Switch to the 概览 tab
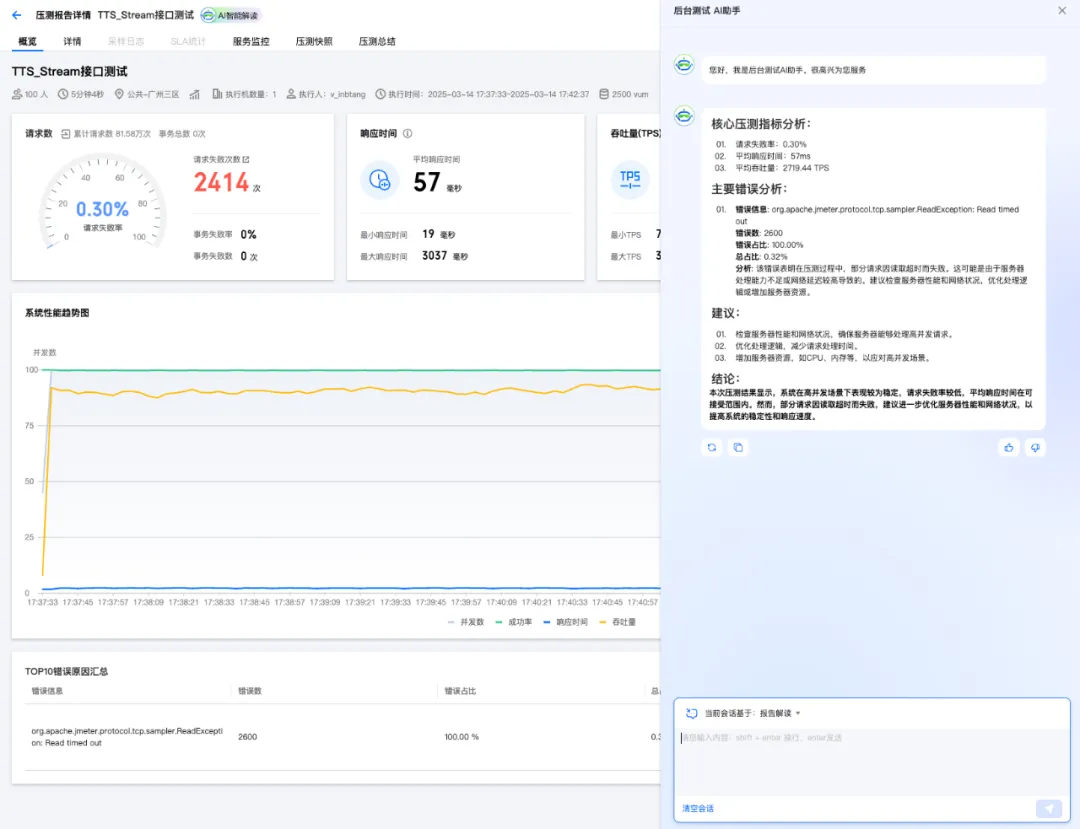 click(28, 41)
